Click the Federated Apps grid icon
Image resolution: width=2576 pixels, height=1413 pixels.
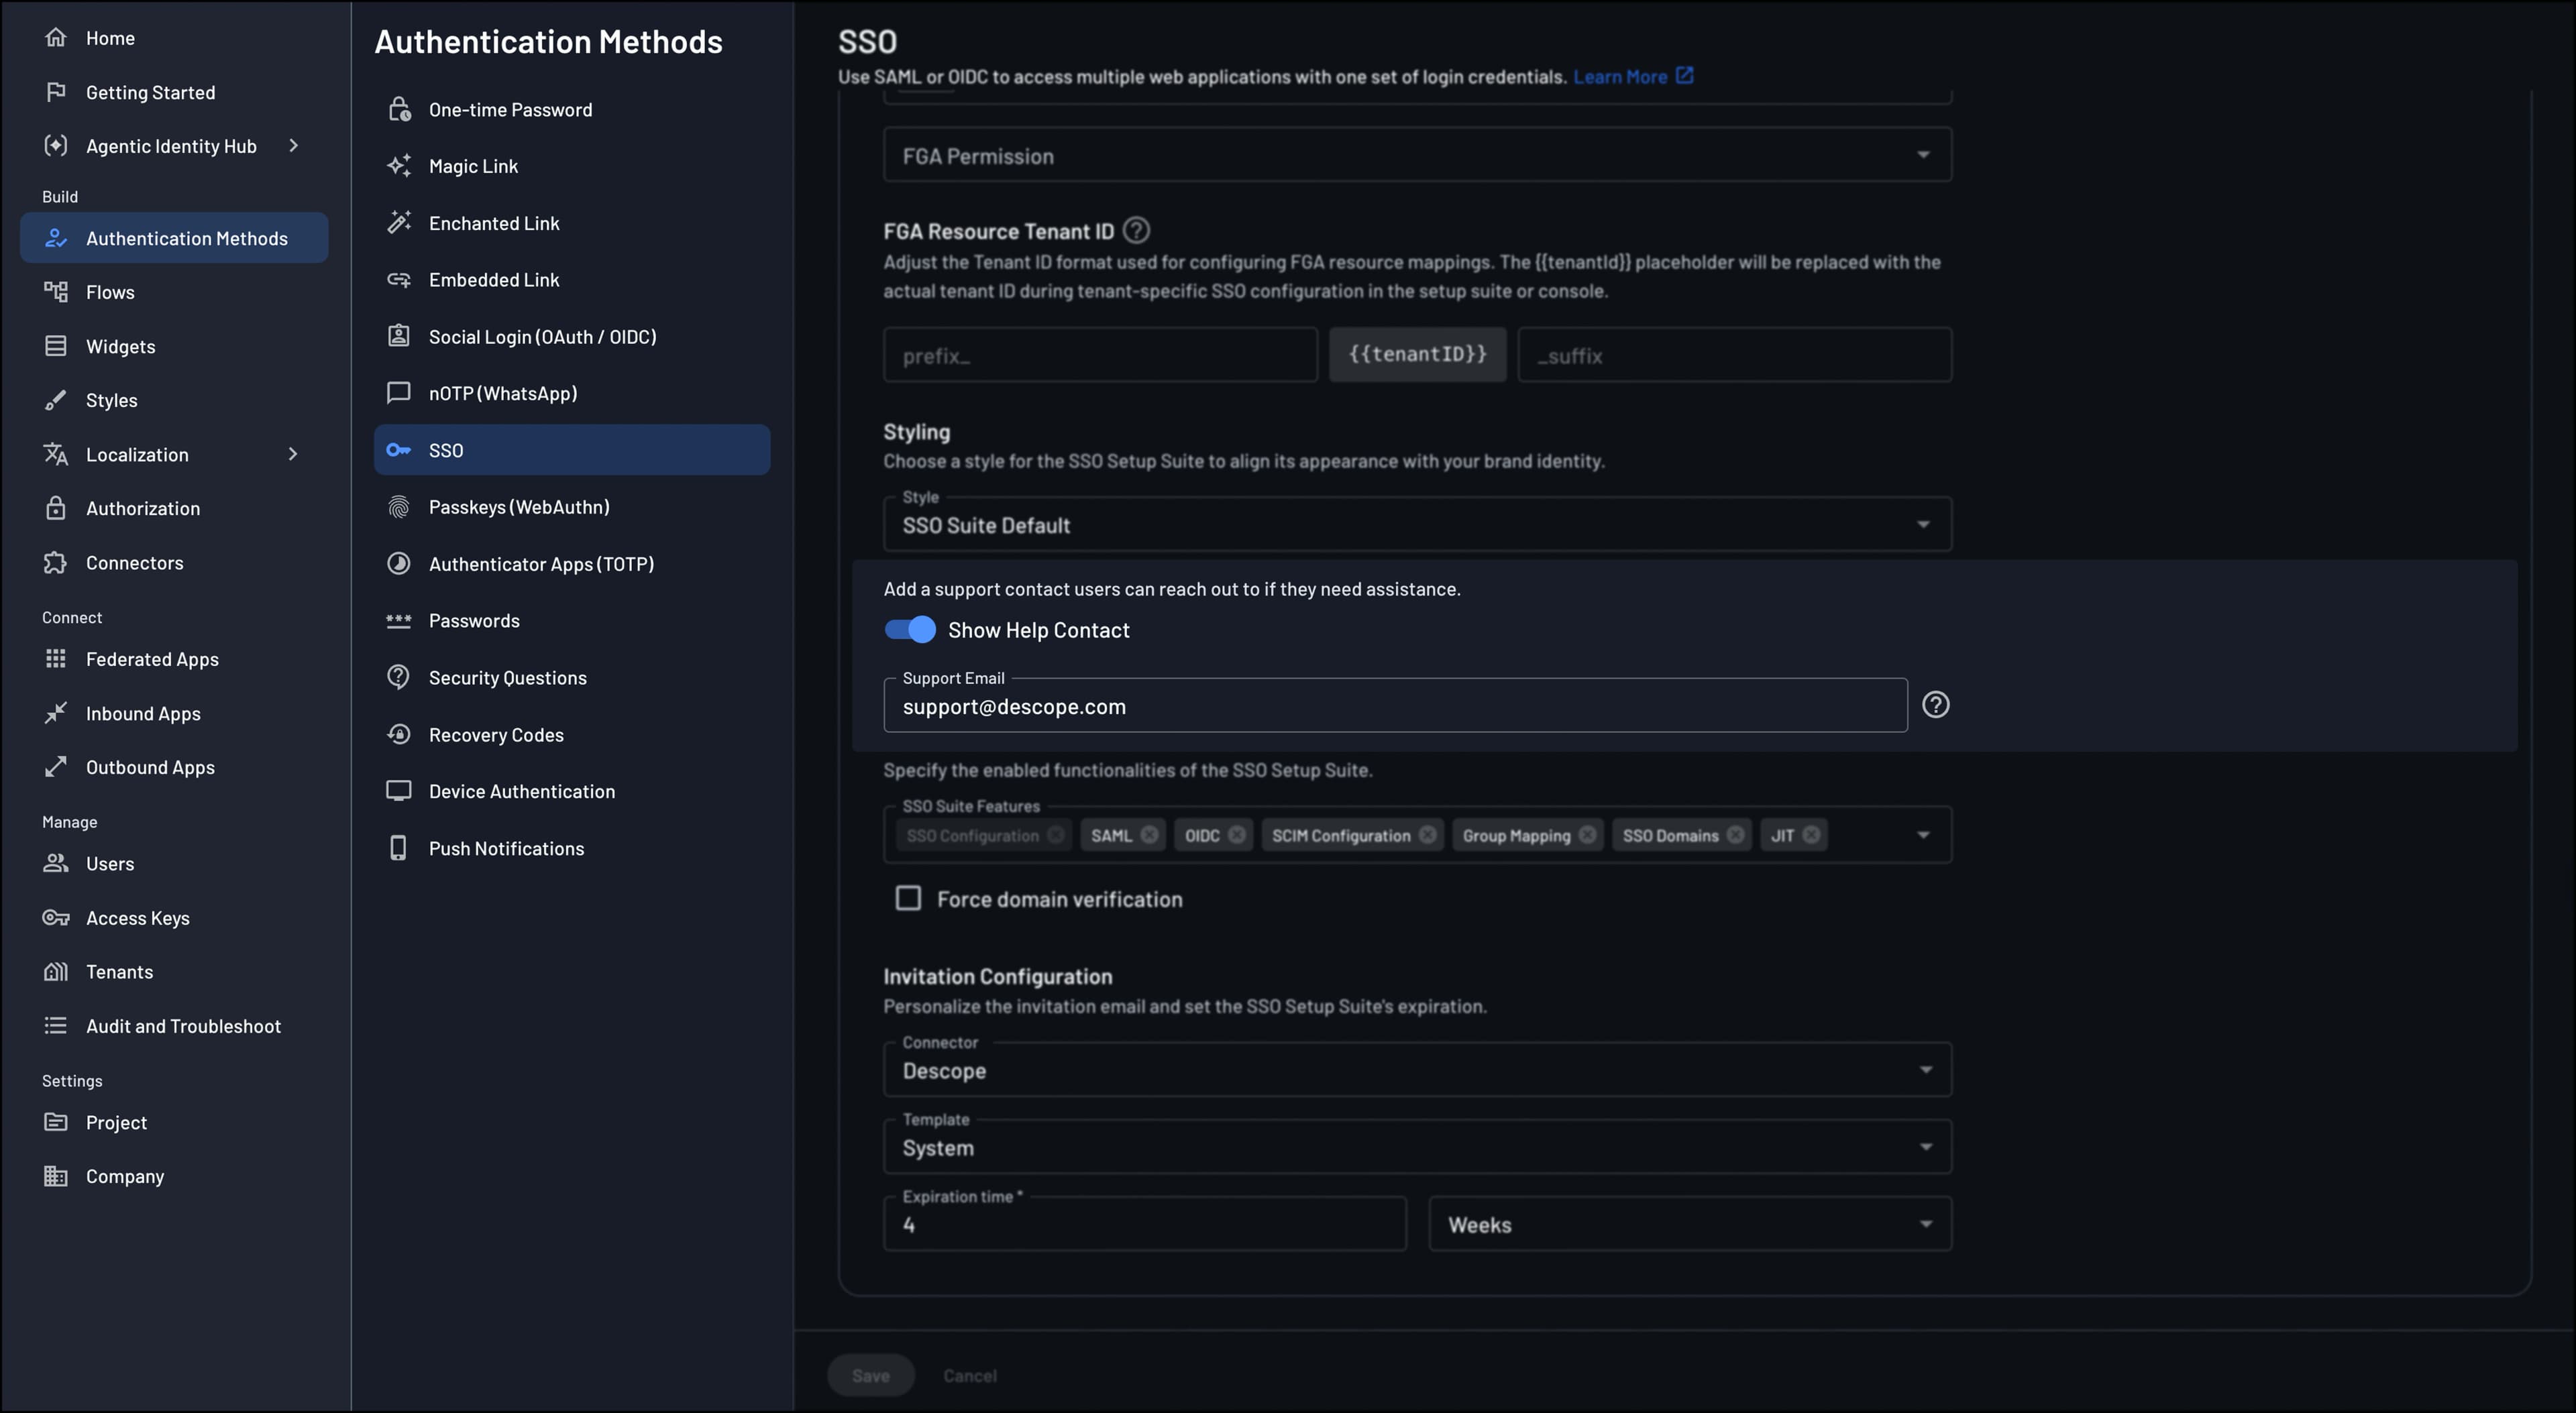(56, 659)
